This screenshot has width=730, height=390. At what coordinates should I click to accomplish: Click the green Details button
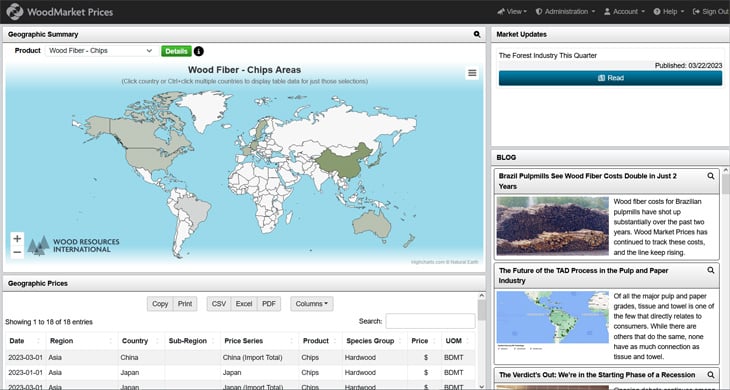[176, 51]
